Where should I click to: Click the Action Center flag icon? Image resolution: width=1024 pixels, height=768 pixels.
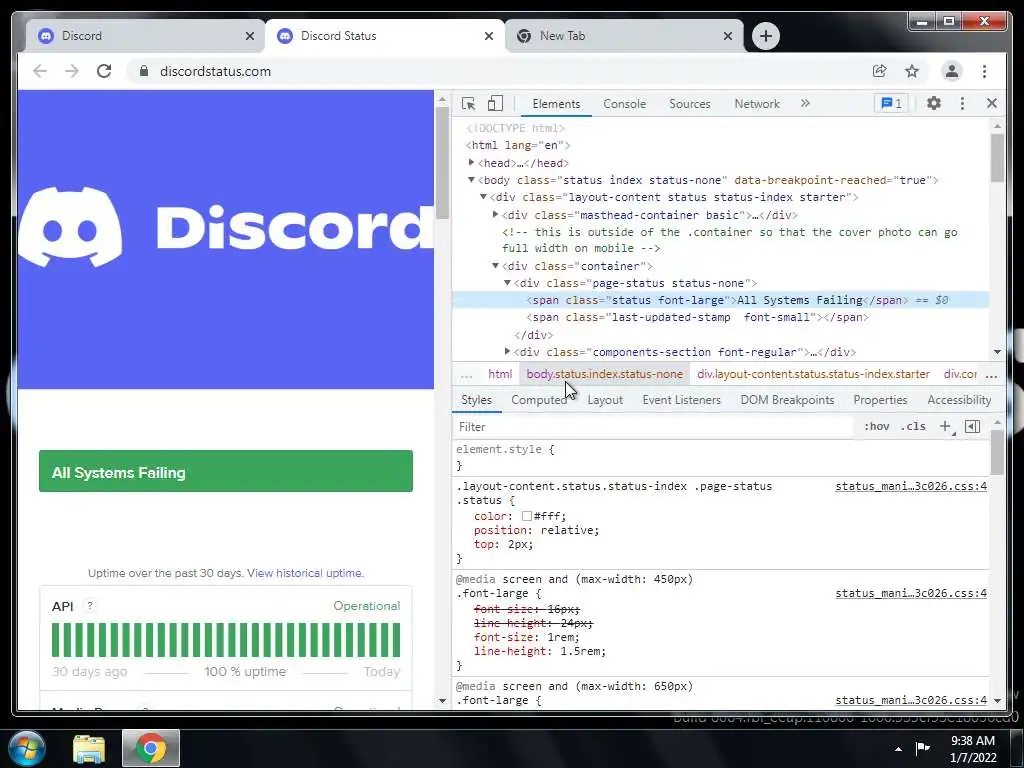tap(922, 748)
